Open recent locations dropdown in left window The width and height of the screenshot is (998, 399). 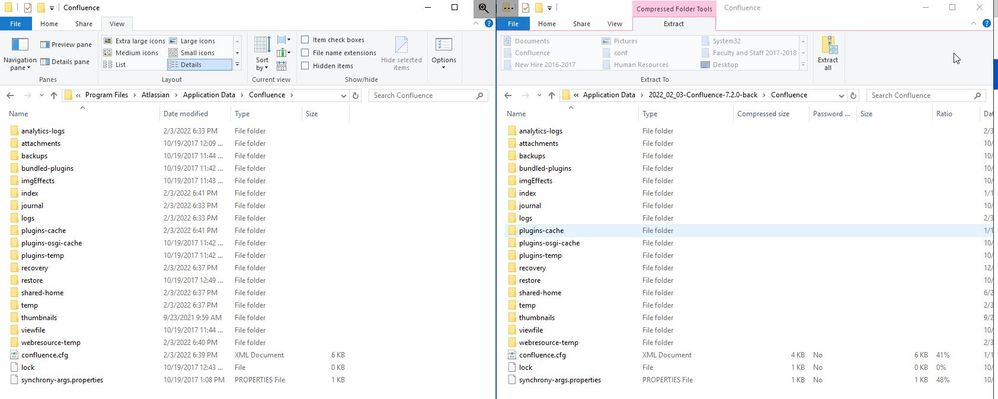tap(41, 95)
